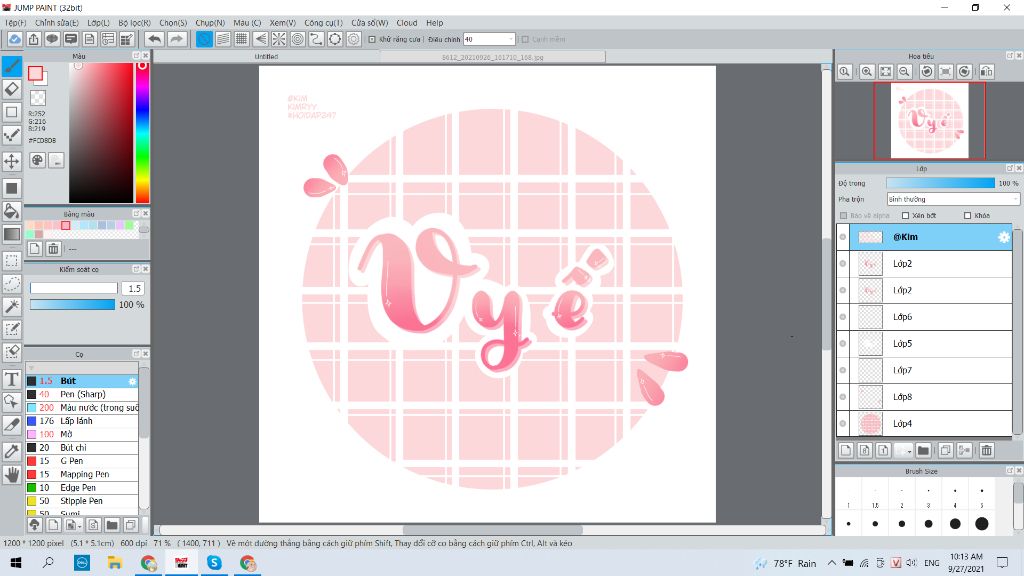Screen dimensions: 1024x576
Task: Click the Undo arrow in the toolbar
Action: coord(154,39)
